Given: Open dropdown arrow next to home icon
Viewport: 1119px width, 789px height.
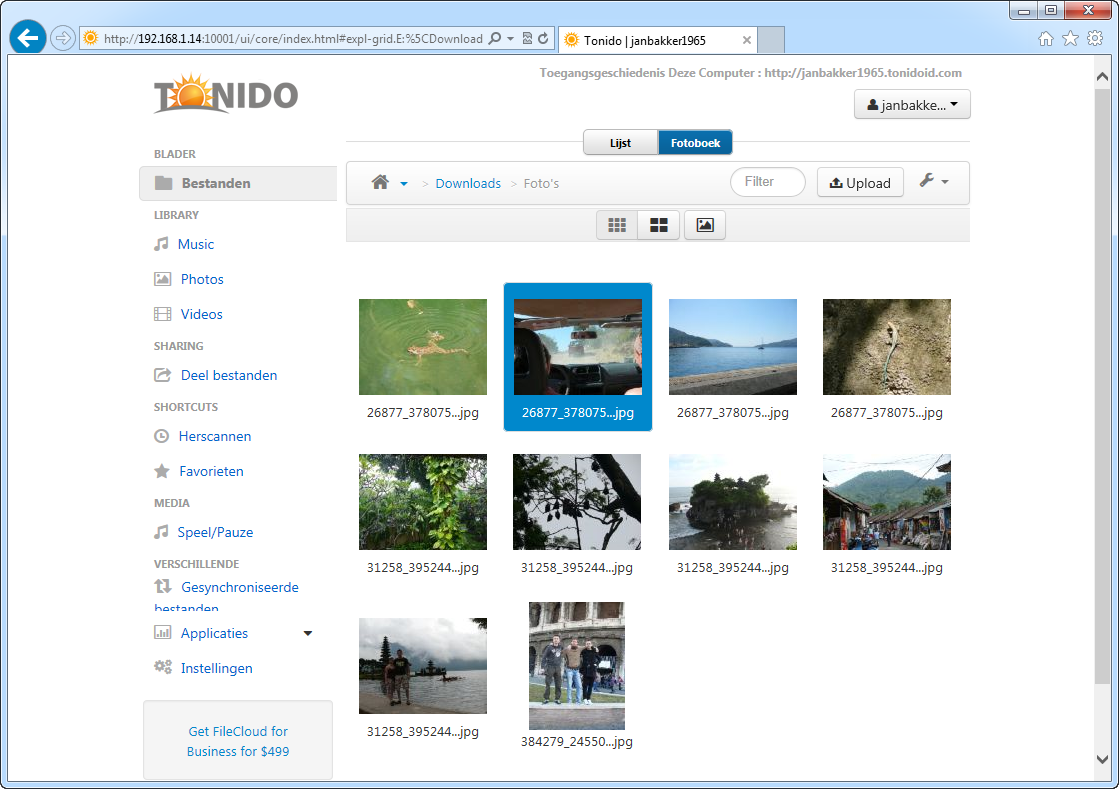Looking at the screenshot, I should [x=404, y=184].
